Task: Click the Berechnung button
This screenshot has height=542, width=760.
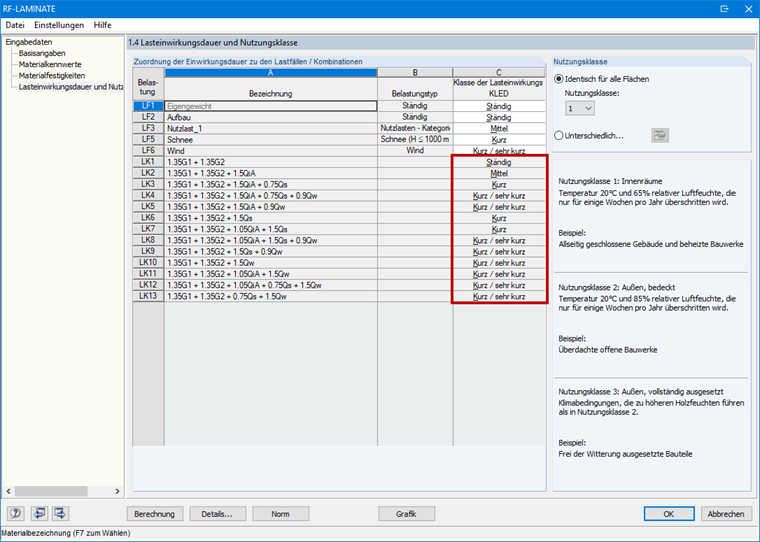Action: (155, 514)
